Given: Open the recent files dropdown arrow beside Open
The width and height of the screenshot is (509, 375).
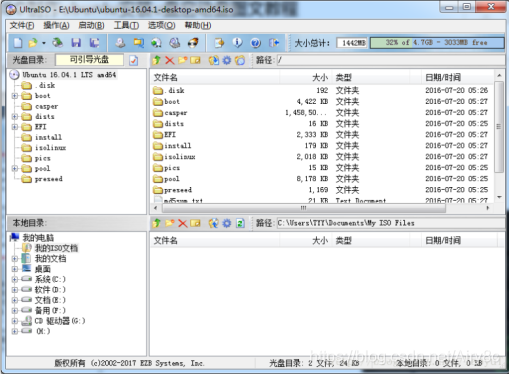Looking at the screenshot, I should (x=44, y=43).
